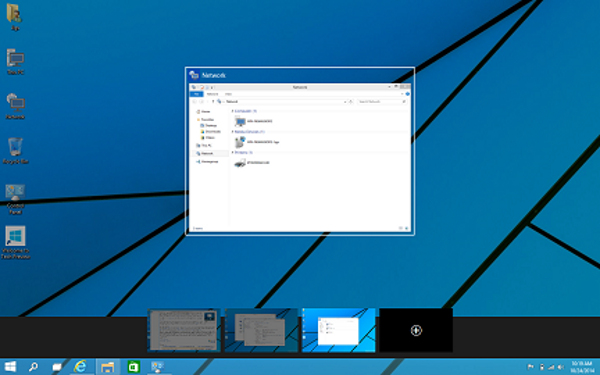Select the folder icon at top of desktop
The width and height of the screenshot is (600, 375).
(15, 17)
